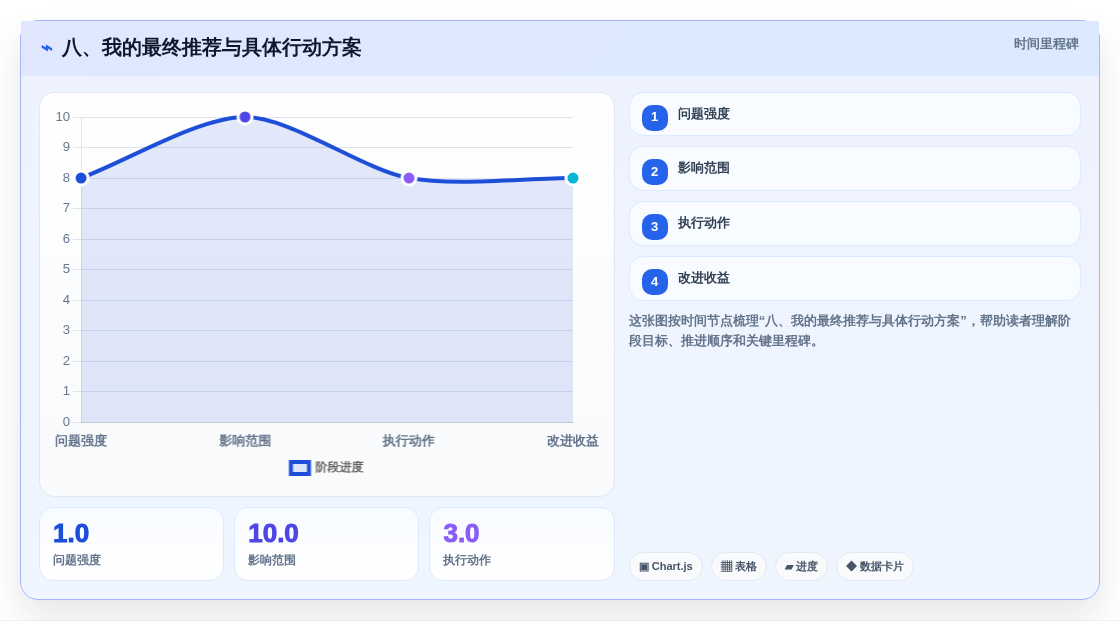Viewport: 1120px width, 621px height.
Task: Select the 问题强度 data point on the chart
Action: click(81, 178)
